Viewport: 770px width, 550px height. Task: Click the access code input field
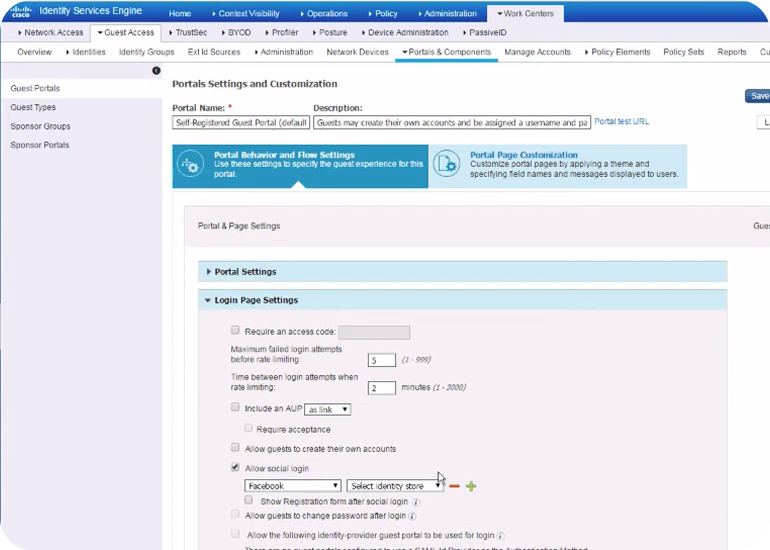click(x=374, y=332)
